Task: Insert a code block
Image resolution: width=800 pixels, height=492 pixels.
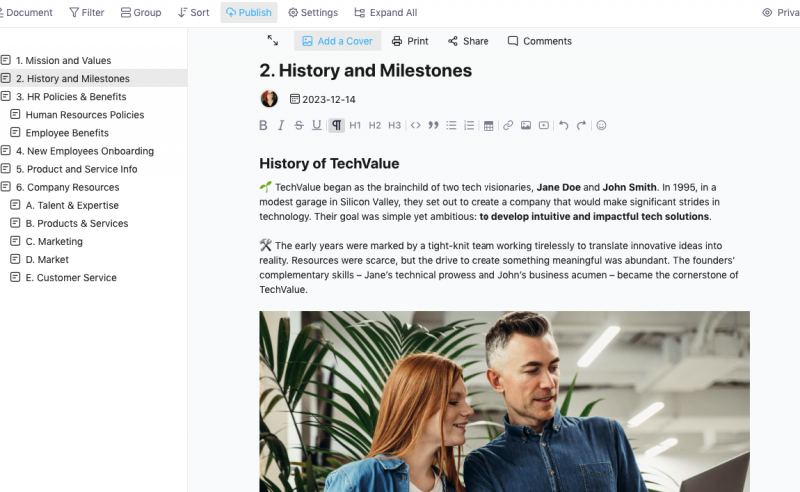Action: pos(416,126)
